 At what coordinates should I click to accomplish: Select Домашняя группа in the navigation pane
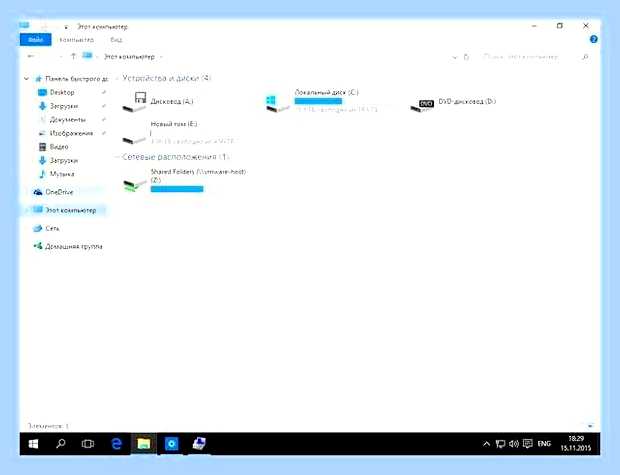tap(74, 246)
